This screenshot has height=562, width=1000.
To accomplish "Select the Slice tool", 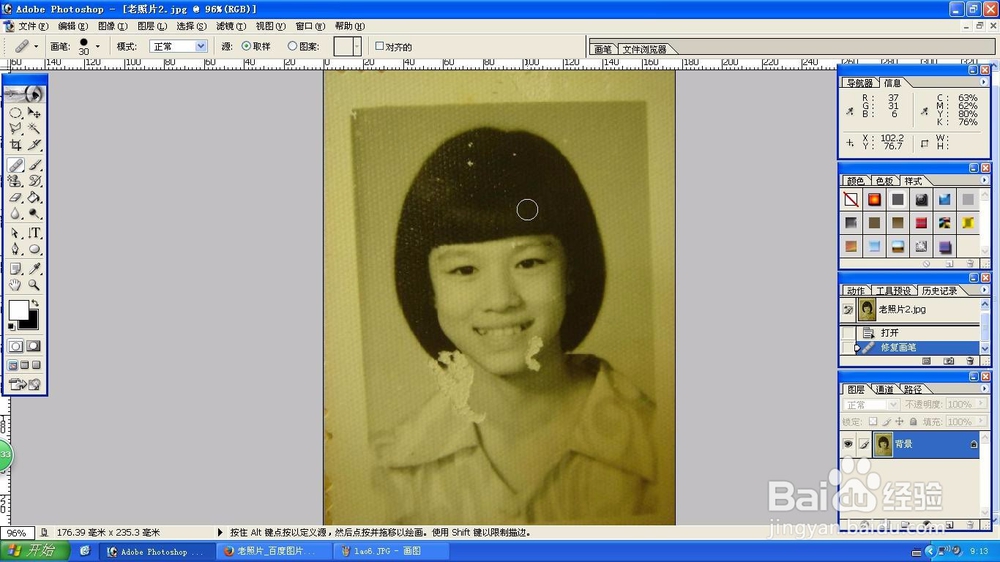I will pos(34,145).
